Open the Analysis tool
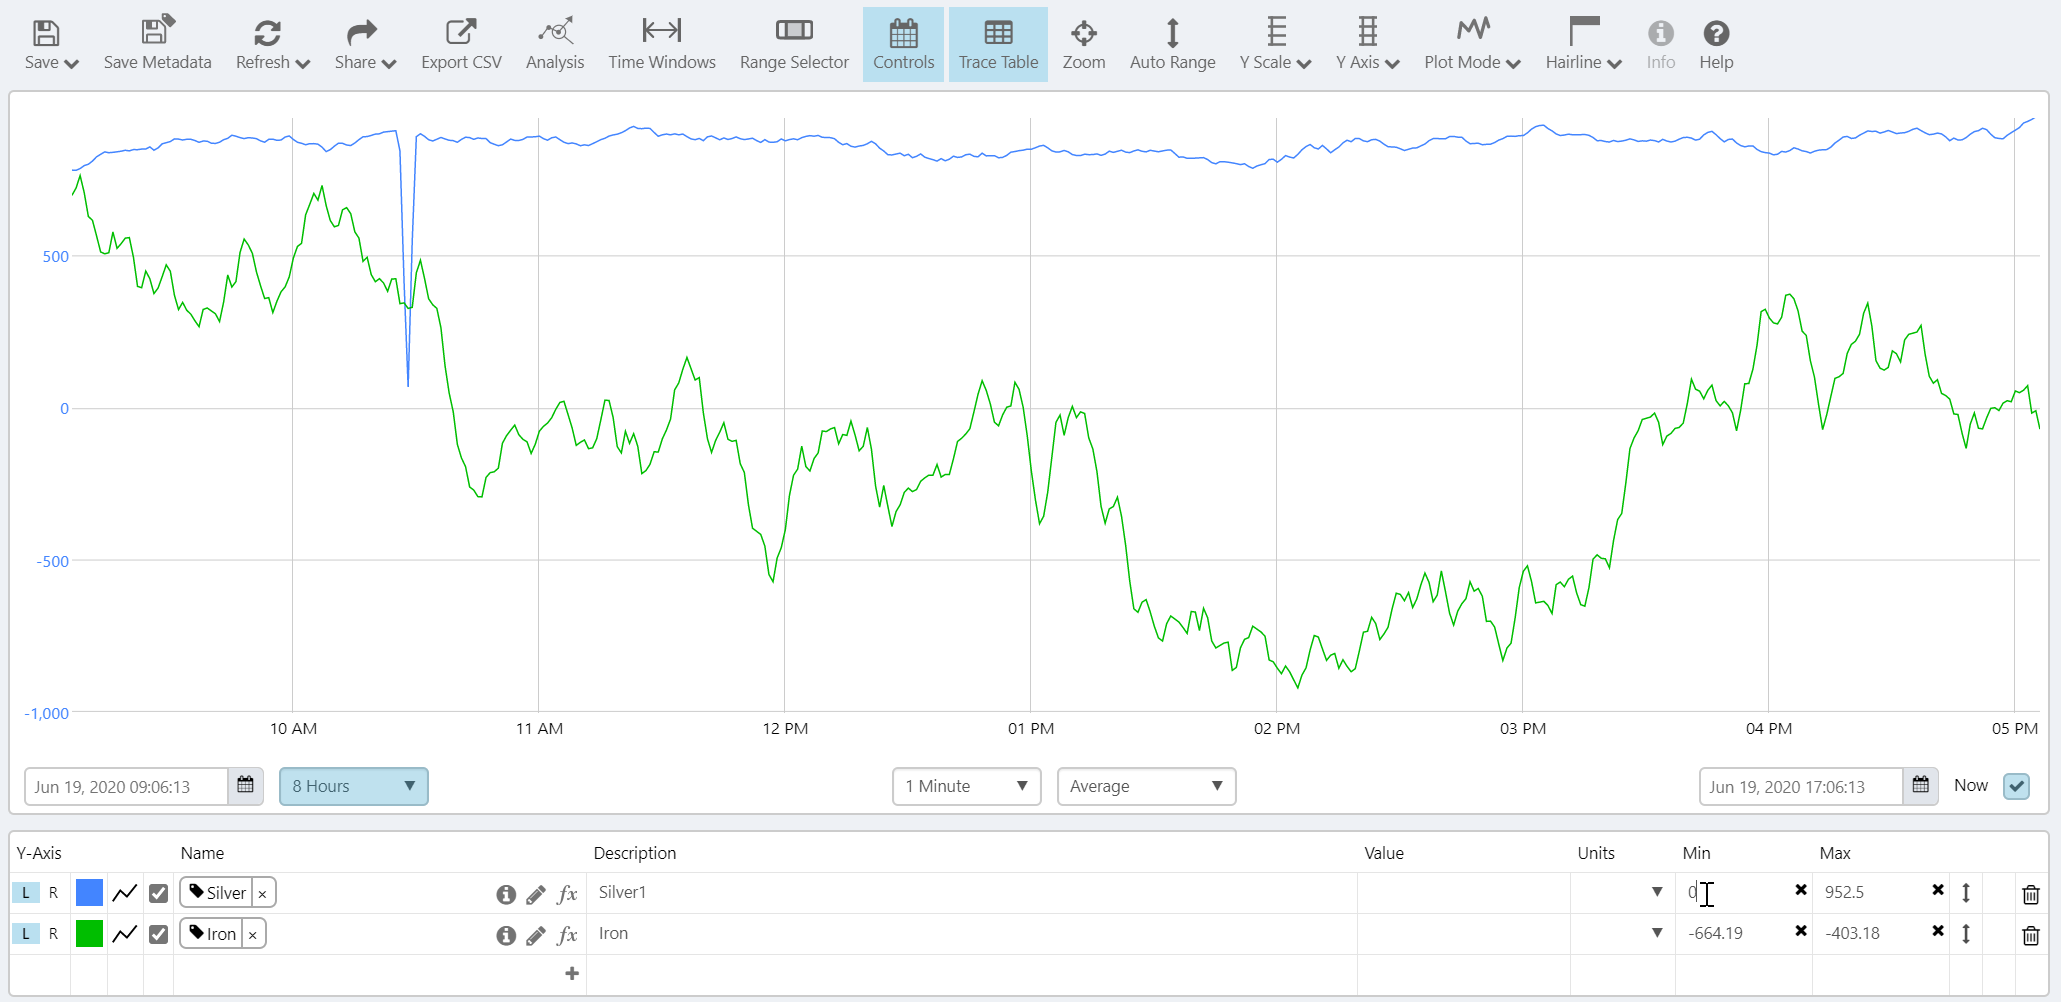This screenshot has width=2061, height=1002. coord(555,33)
